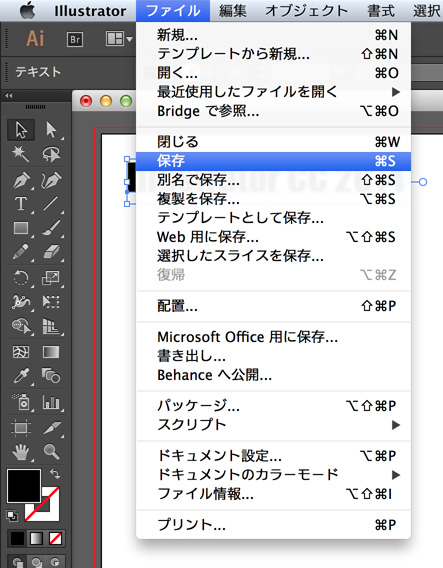Choose Web 用に保存... item

tap(274, 237)
